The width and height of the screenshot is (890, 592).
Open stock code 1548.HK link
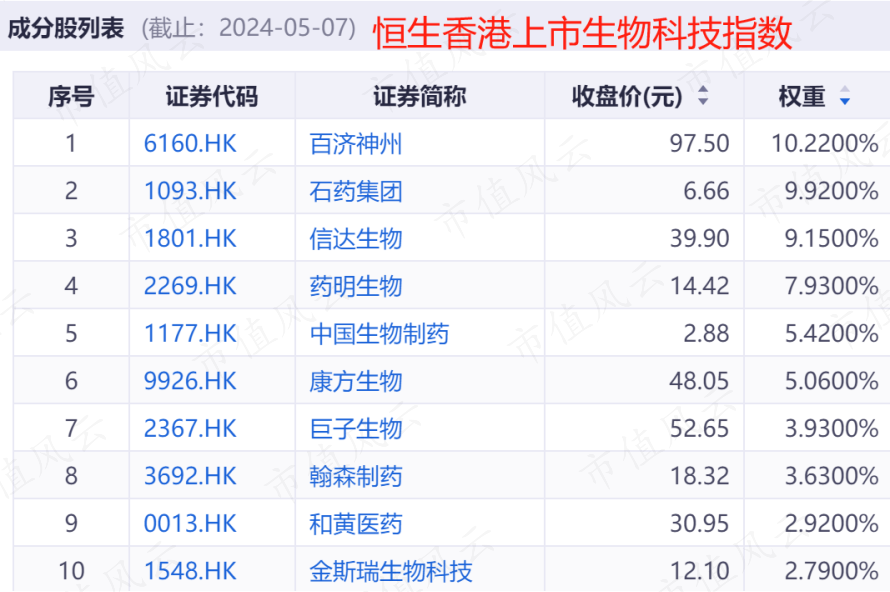[190, 571]
